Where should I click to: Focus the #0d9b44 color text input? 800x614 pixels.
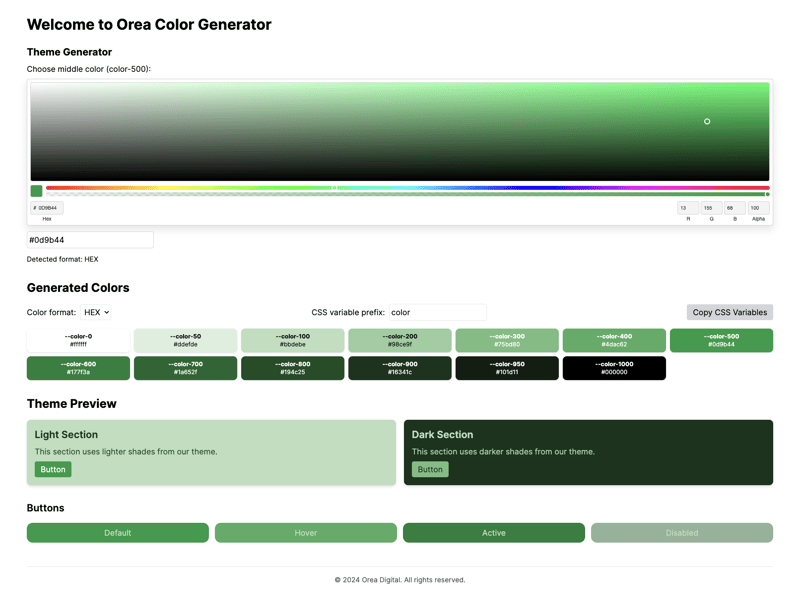(x=90, y=240)
